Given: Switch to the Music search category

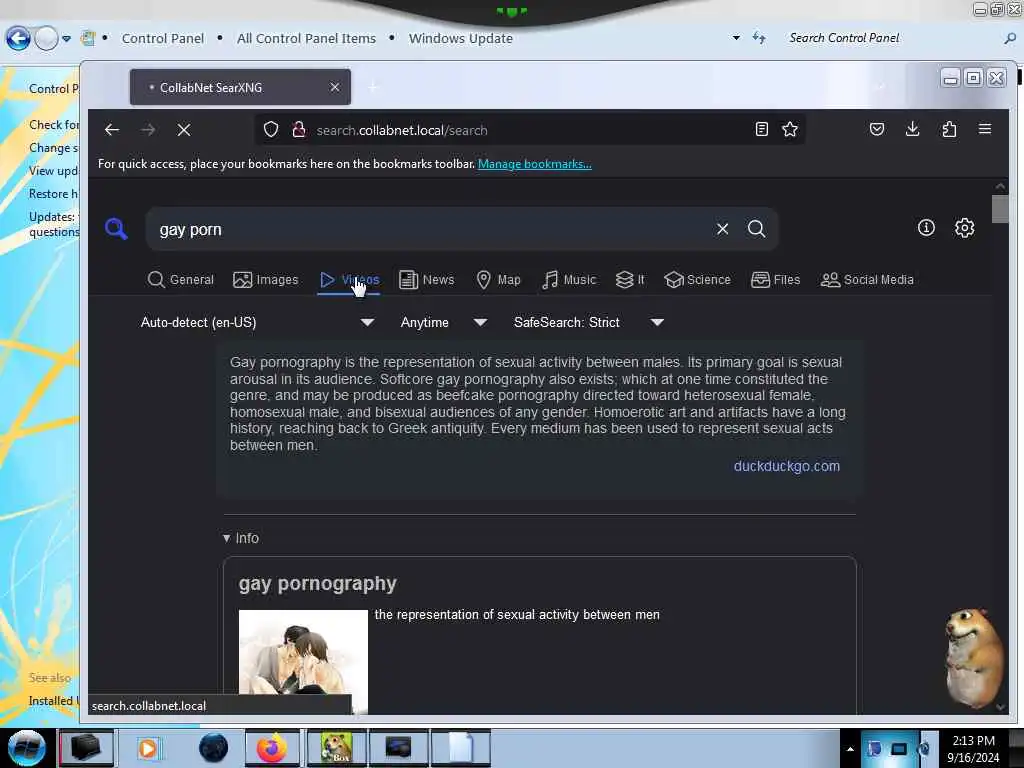Looking at the screenshot, I should [x=569, y=280].
